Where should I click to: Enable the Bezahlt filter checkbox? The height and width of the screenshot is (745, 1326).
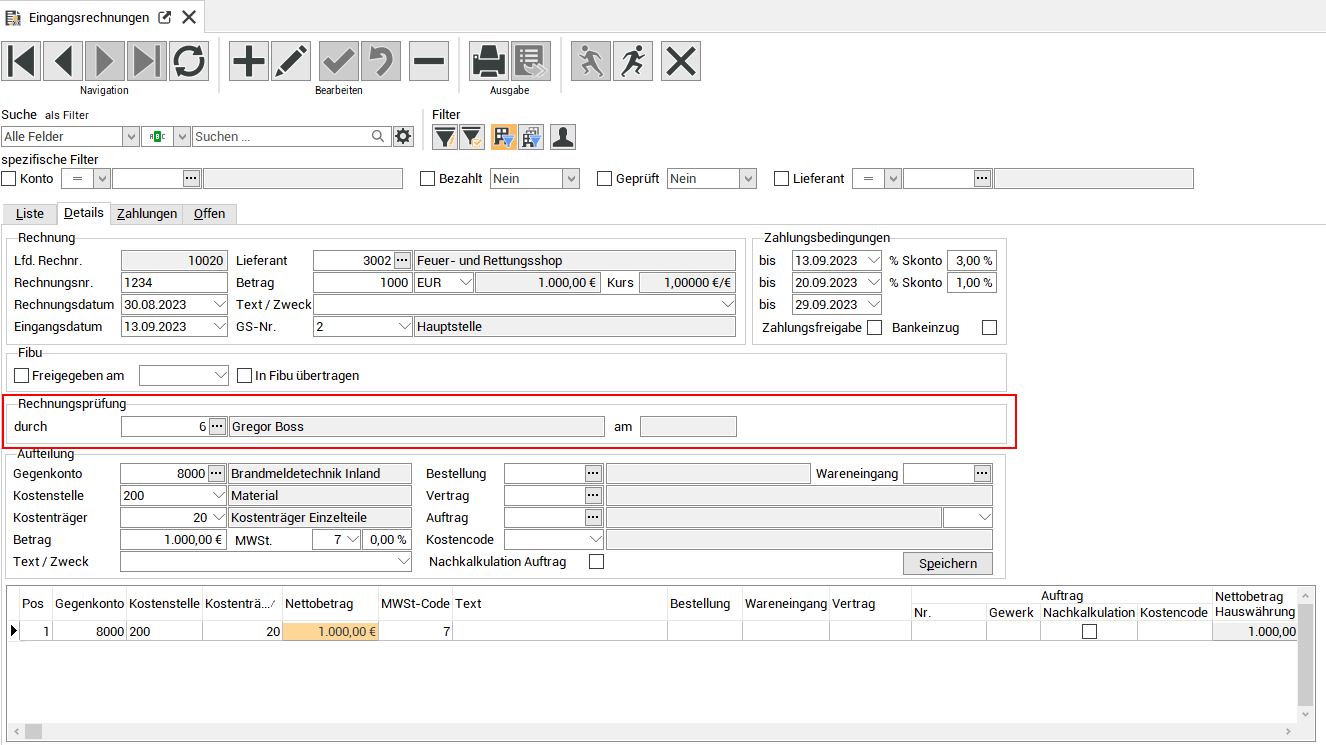point(428,179)
